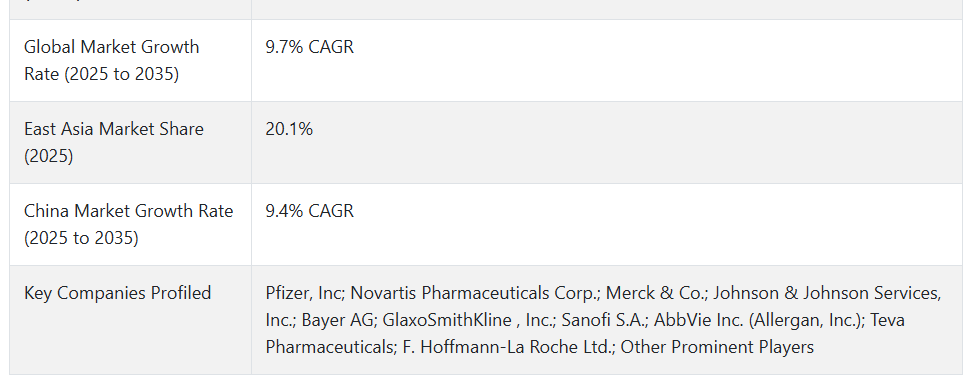Click the Key Companies Profiled label
This screenshot has width=969, height=382.
tap(117, 292)
